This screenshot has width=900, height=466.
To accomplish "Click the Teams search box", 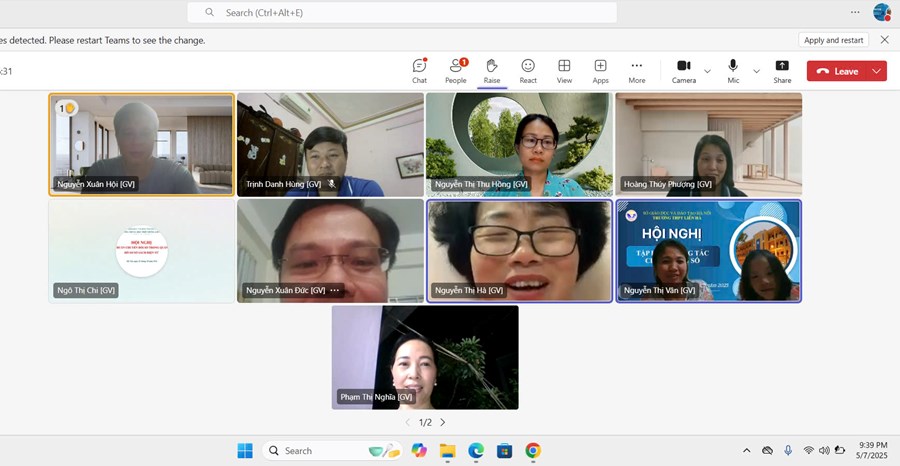I will pos(402,13).
